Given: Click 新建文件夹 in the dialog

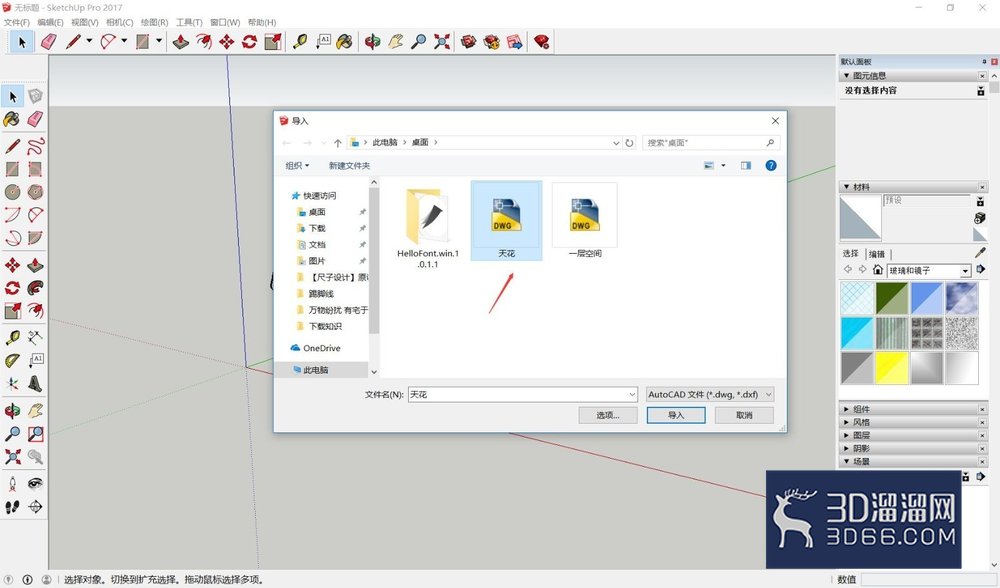Looking at the screenshot, I should 349,165.
